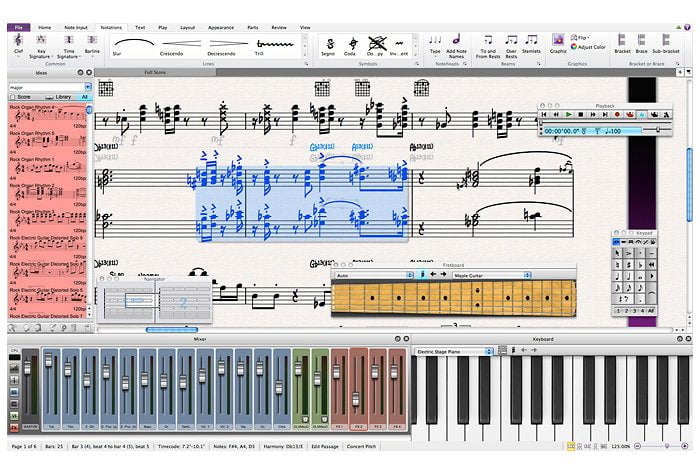
Task: Insert a Segno symbol
Action: click(x=328, y=44)
